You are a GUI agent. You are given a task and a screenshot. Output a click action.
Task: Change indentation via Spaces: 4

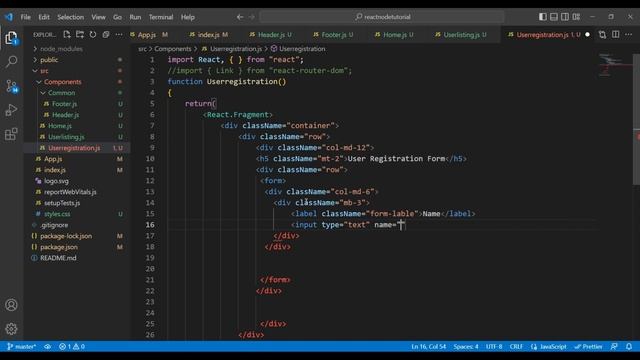466,347
